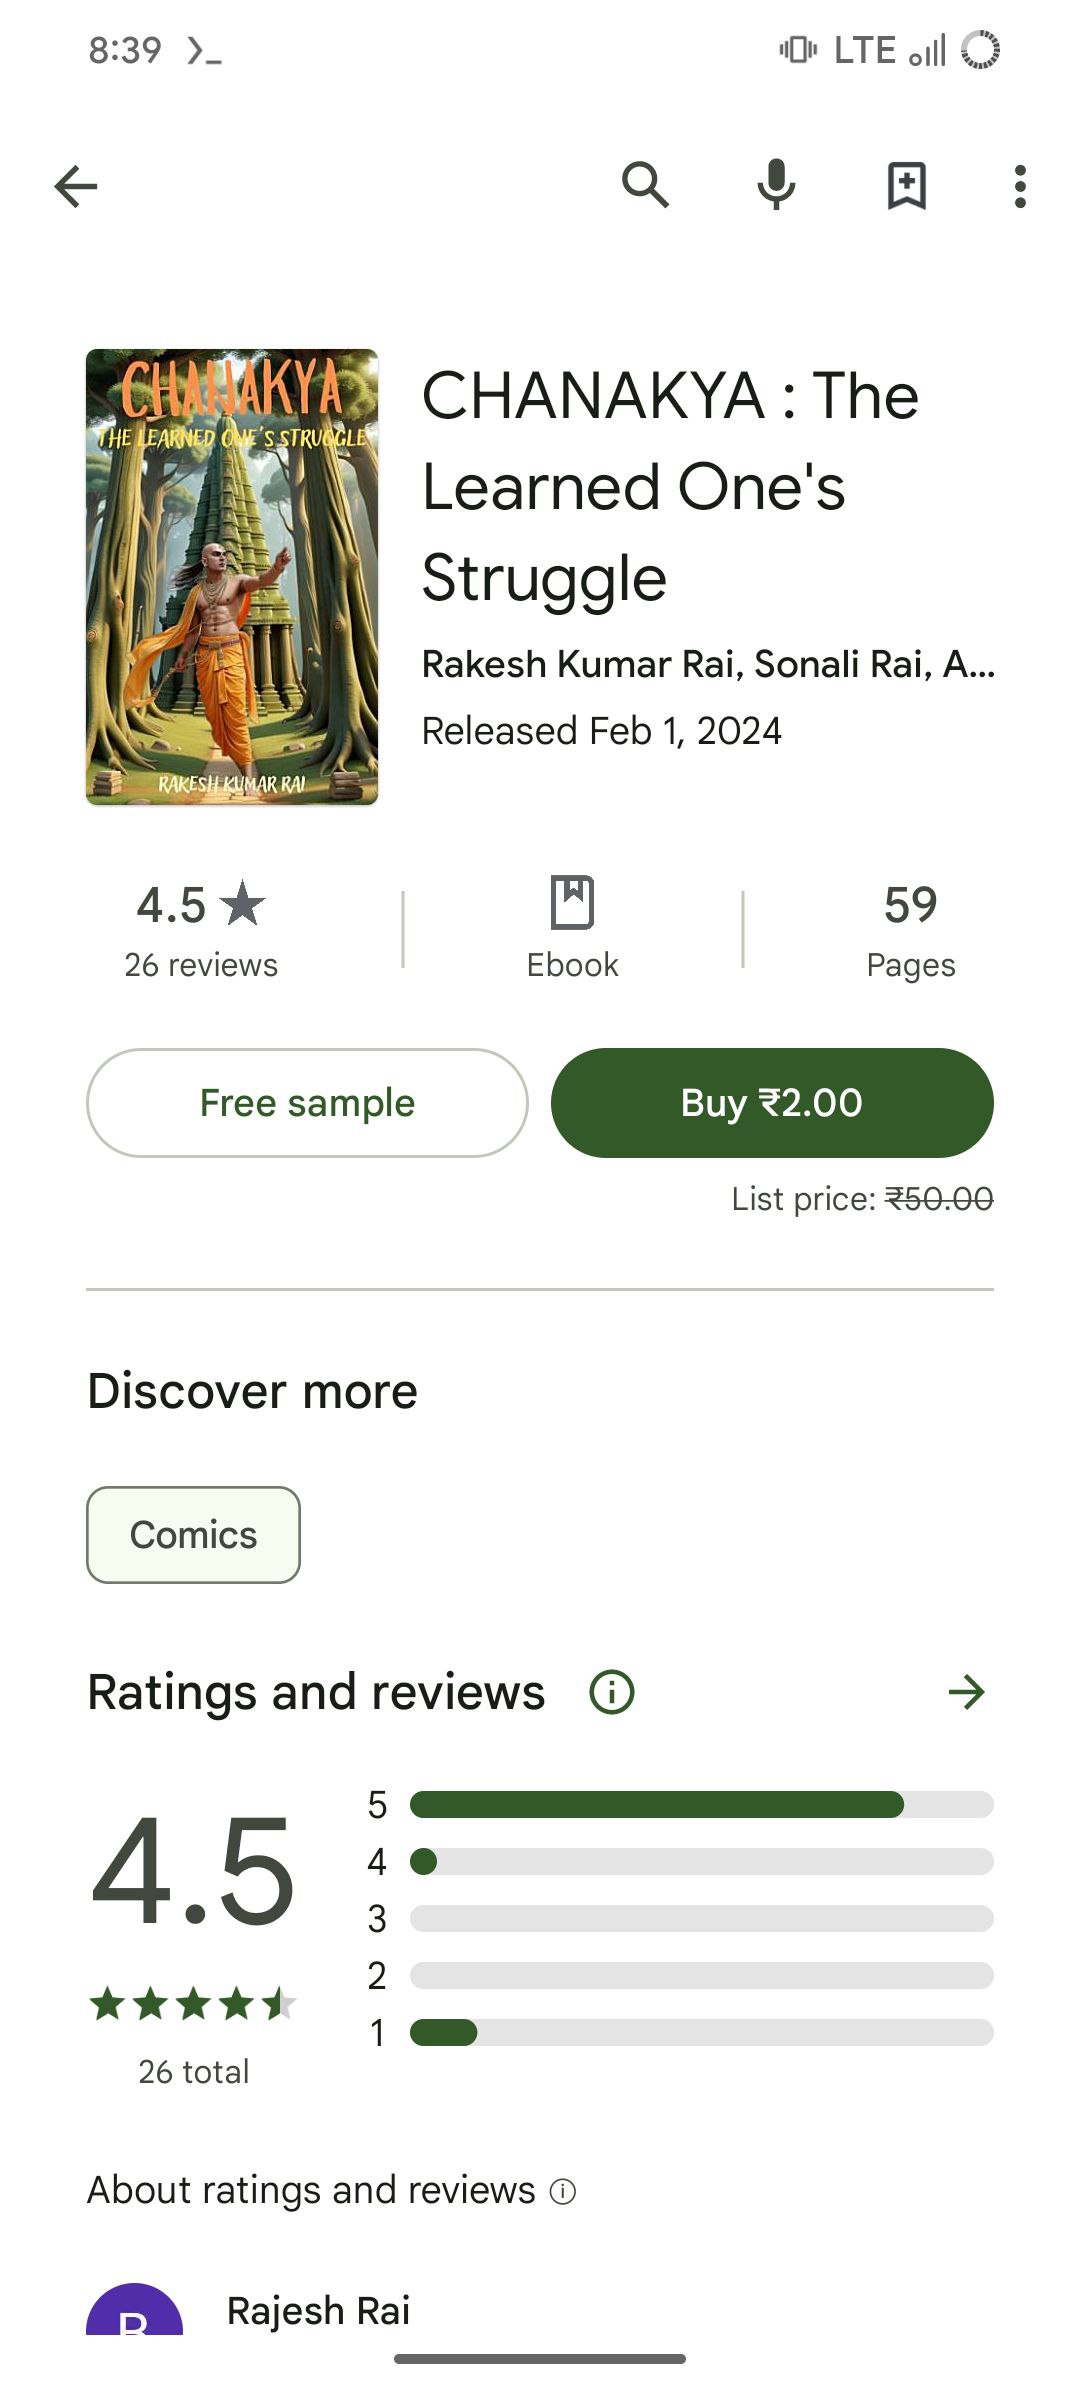
Task: Buy the book for ₹2.00
Action: pos(772,1103)
